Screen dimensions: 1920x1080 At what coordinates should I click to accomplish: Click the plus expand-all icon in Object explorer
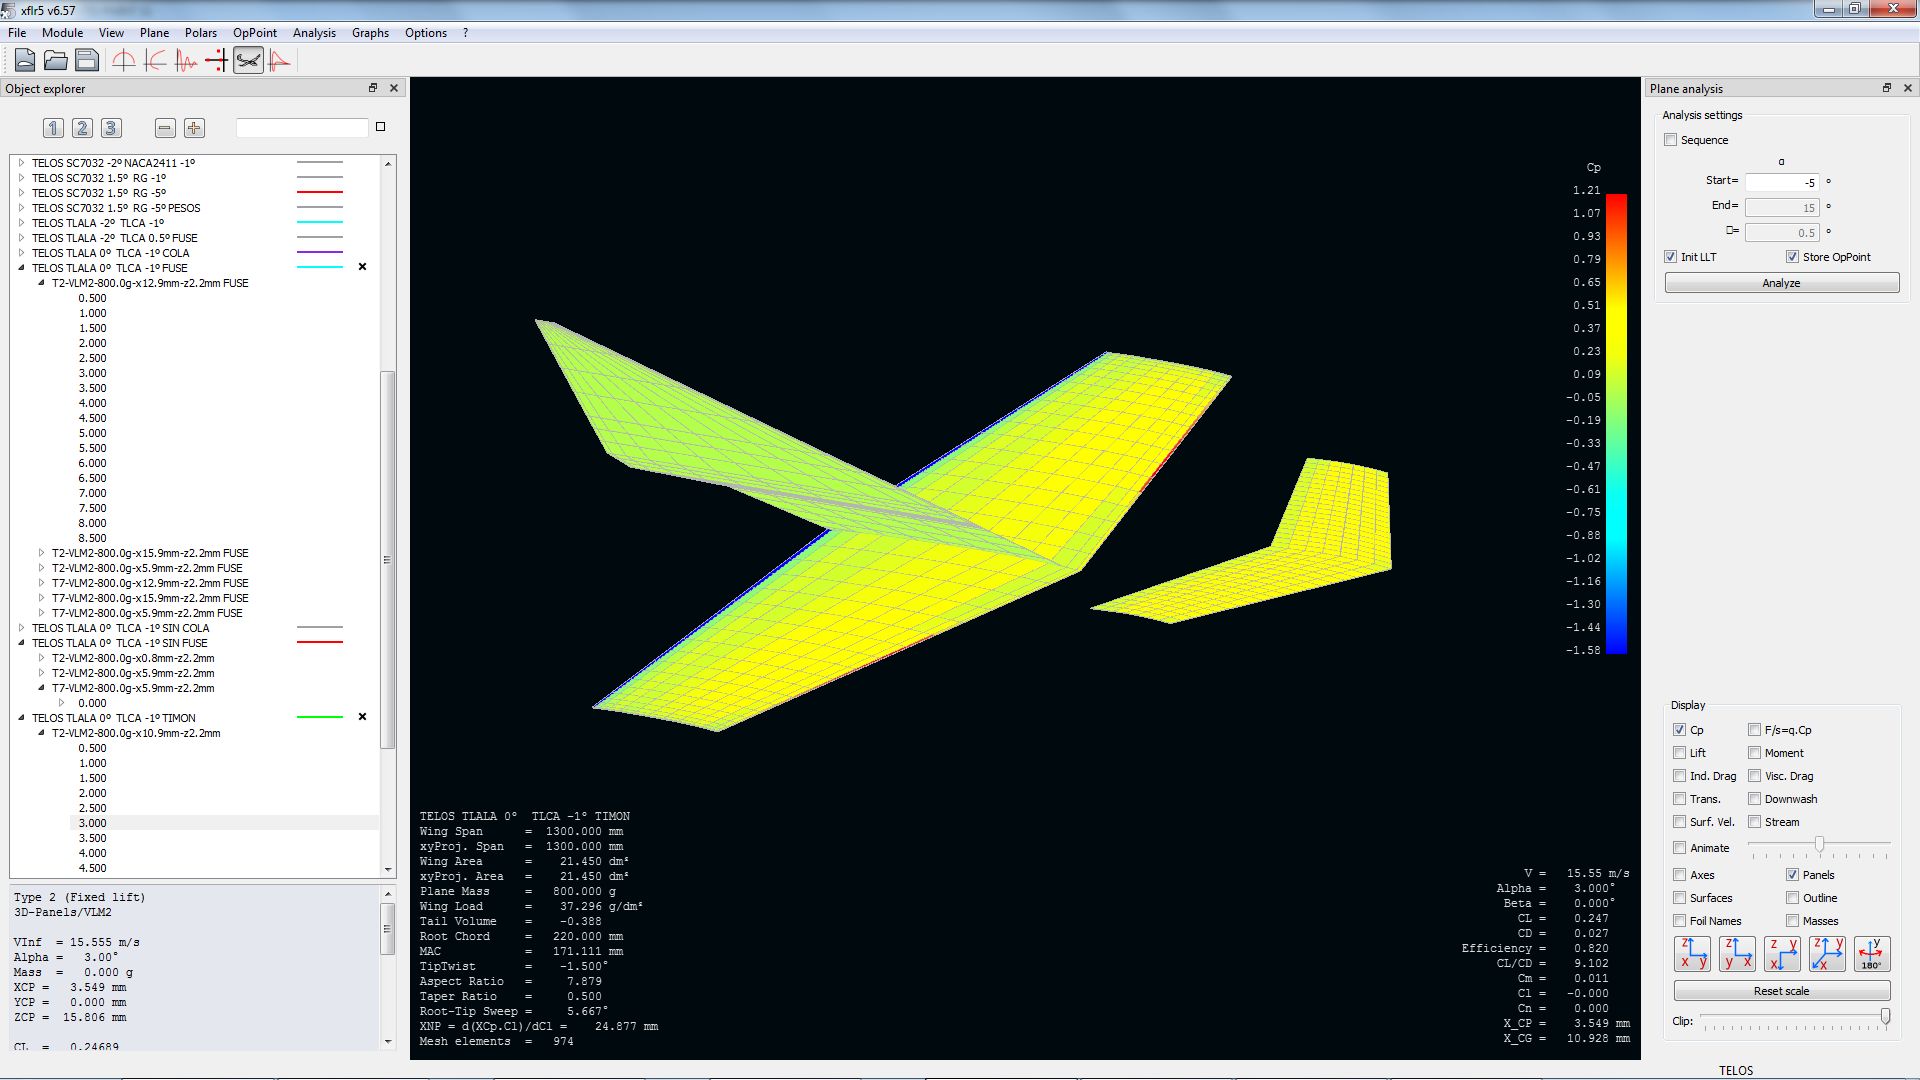point(194,128)
